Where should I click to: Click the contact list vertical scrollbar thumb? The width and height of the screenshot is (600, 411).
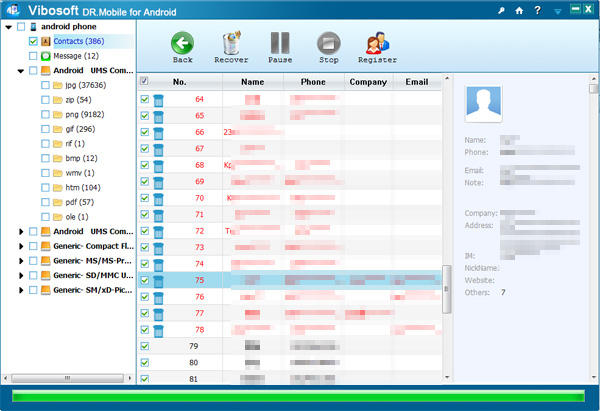point(446,289)
